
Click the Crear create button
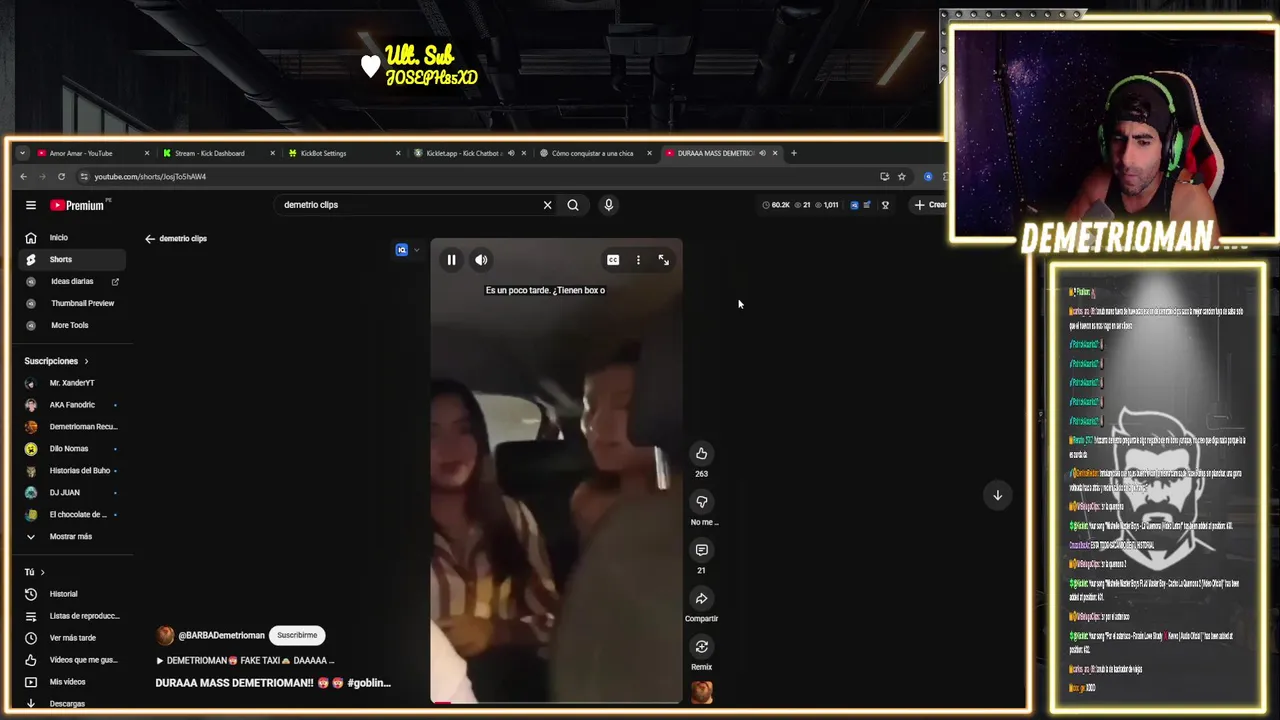tap(930, 205)
